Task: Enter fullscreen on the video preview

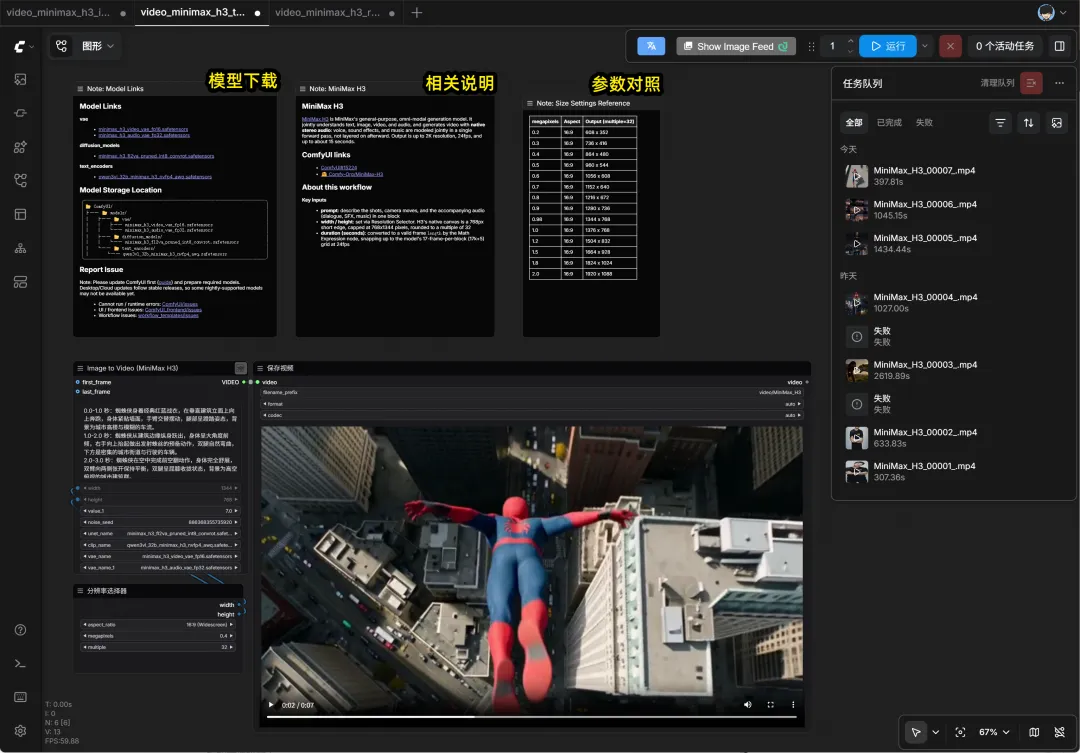Action: pos(770,705)
